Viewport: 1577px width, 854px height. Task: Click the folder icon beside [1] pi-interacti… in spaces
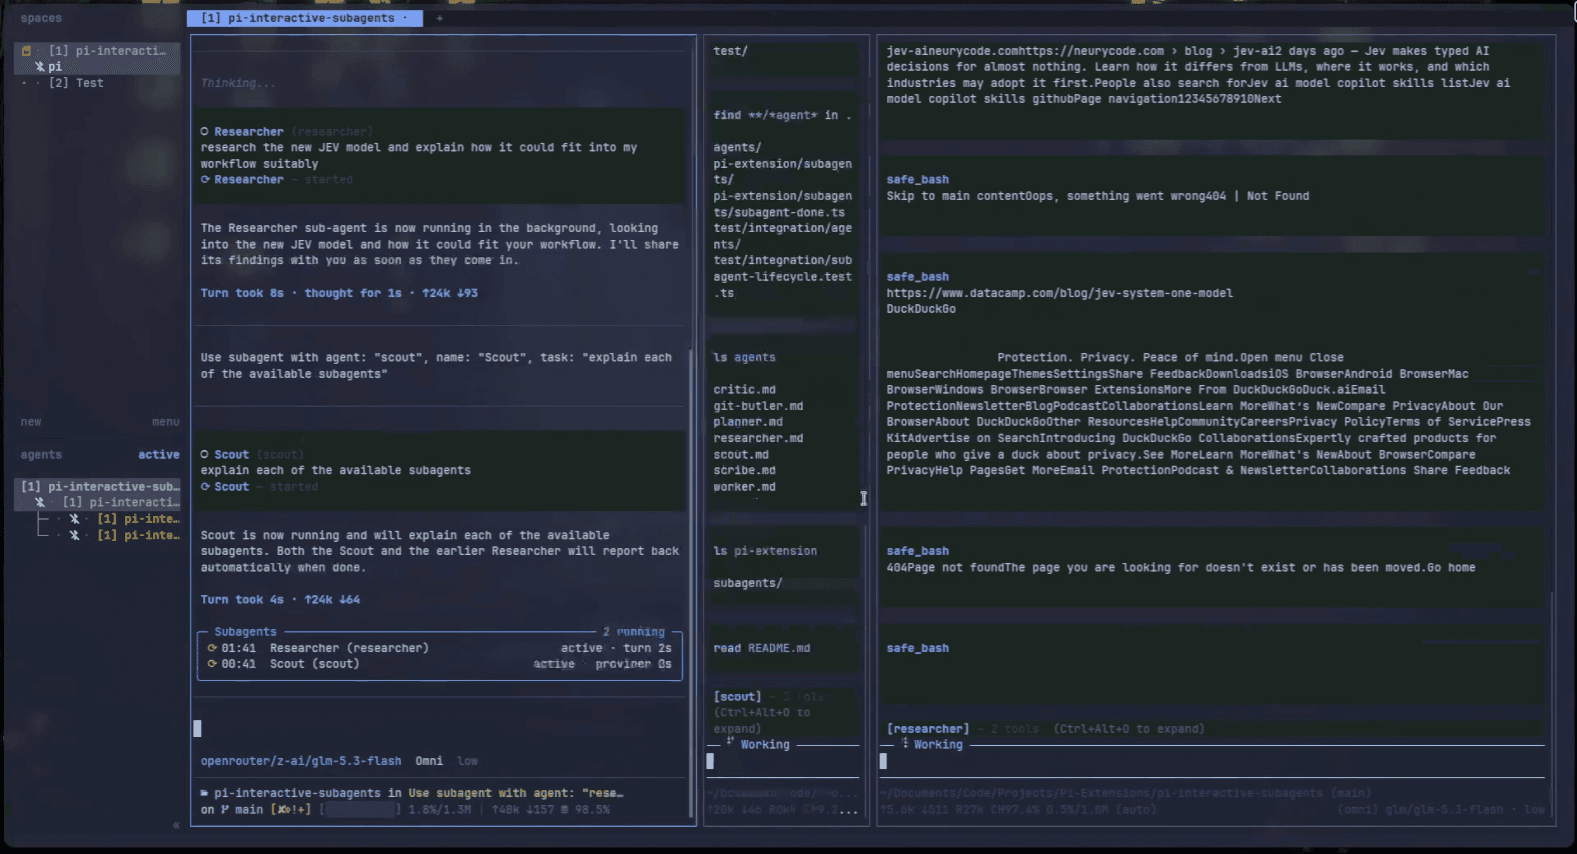(26, 51)
